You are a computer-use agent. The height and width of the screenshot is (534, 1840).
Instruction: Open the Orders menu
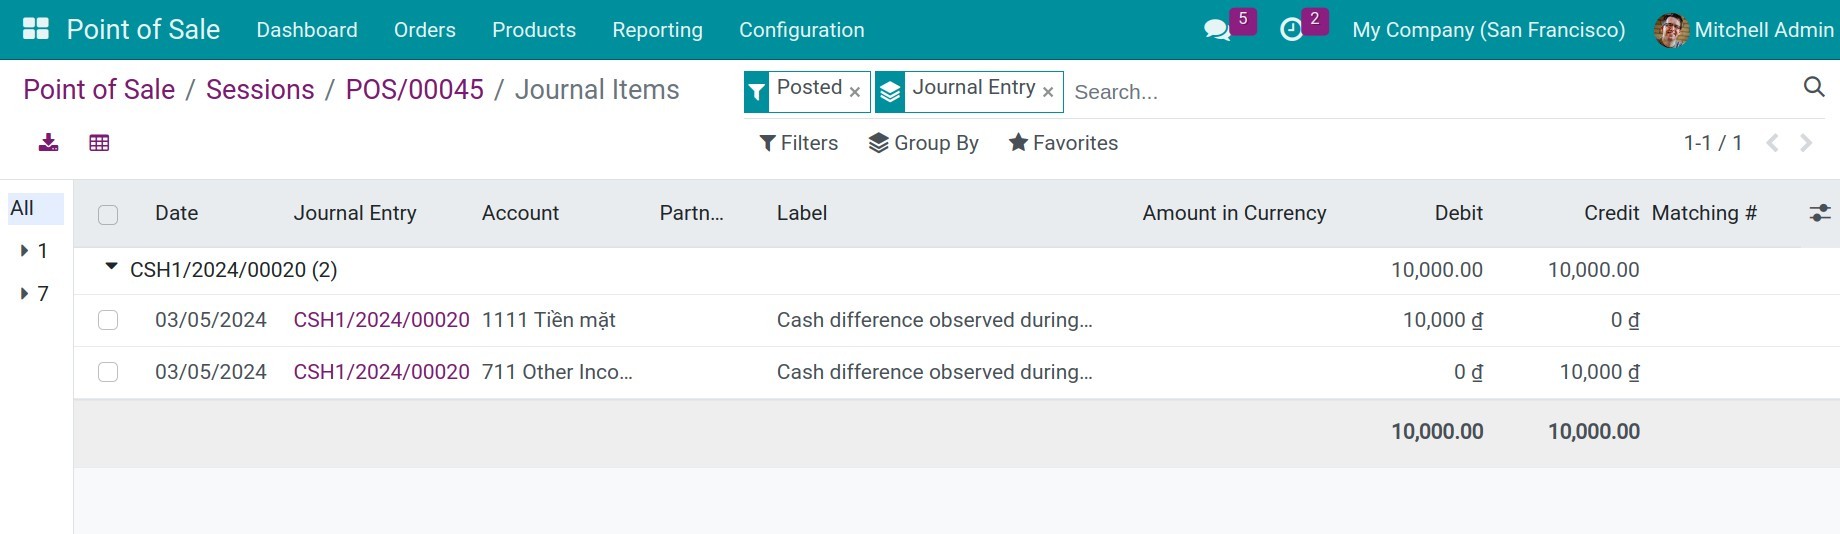[x=425, y=30]
